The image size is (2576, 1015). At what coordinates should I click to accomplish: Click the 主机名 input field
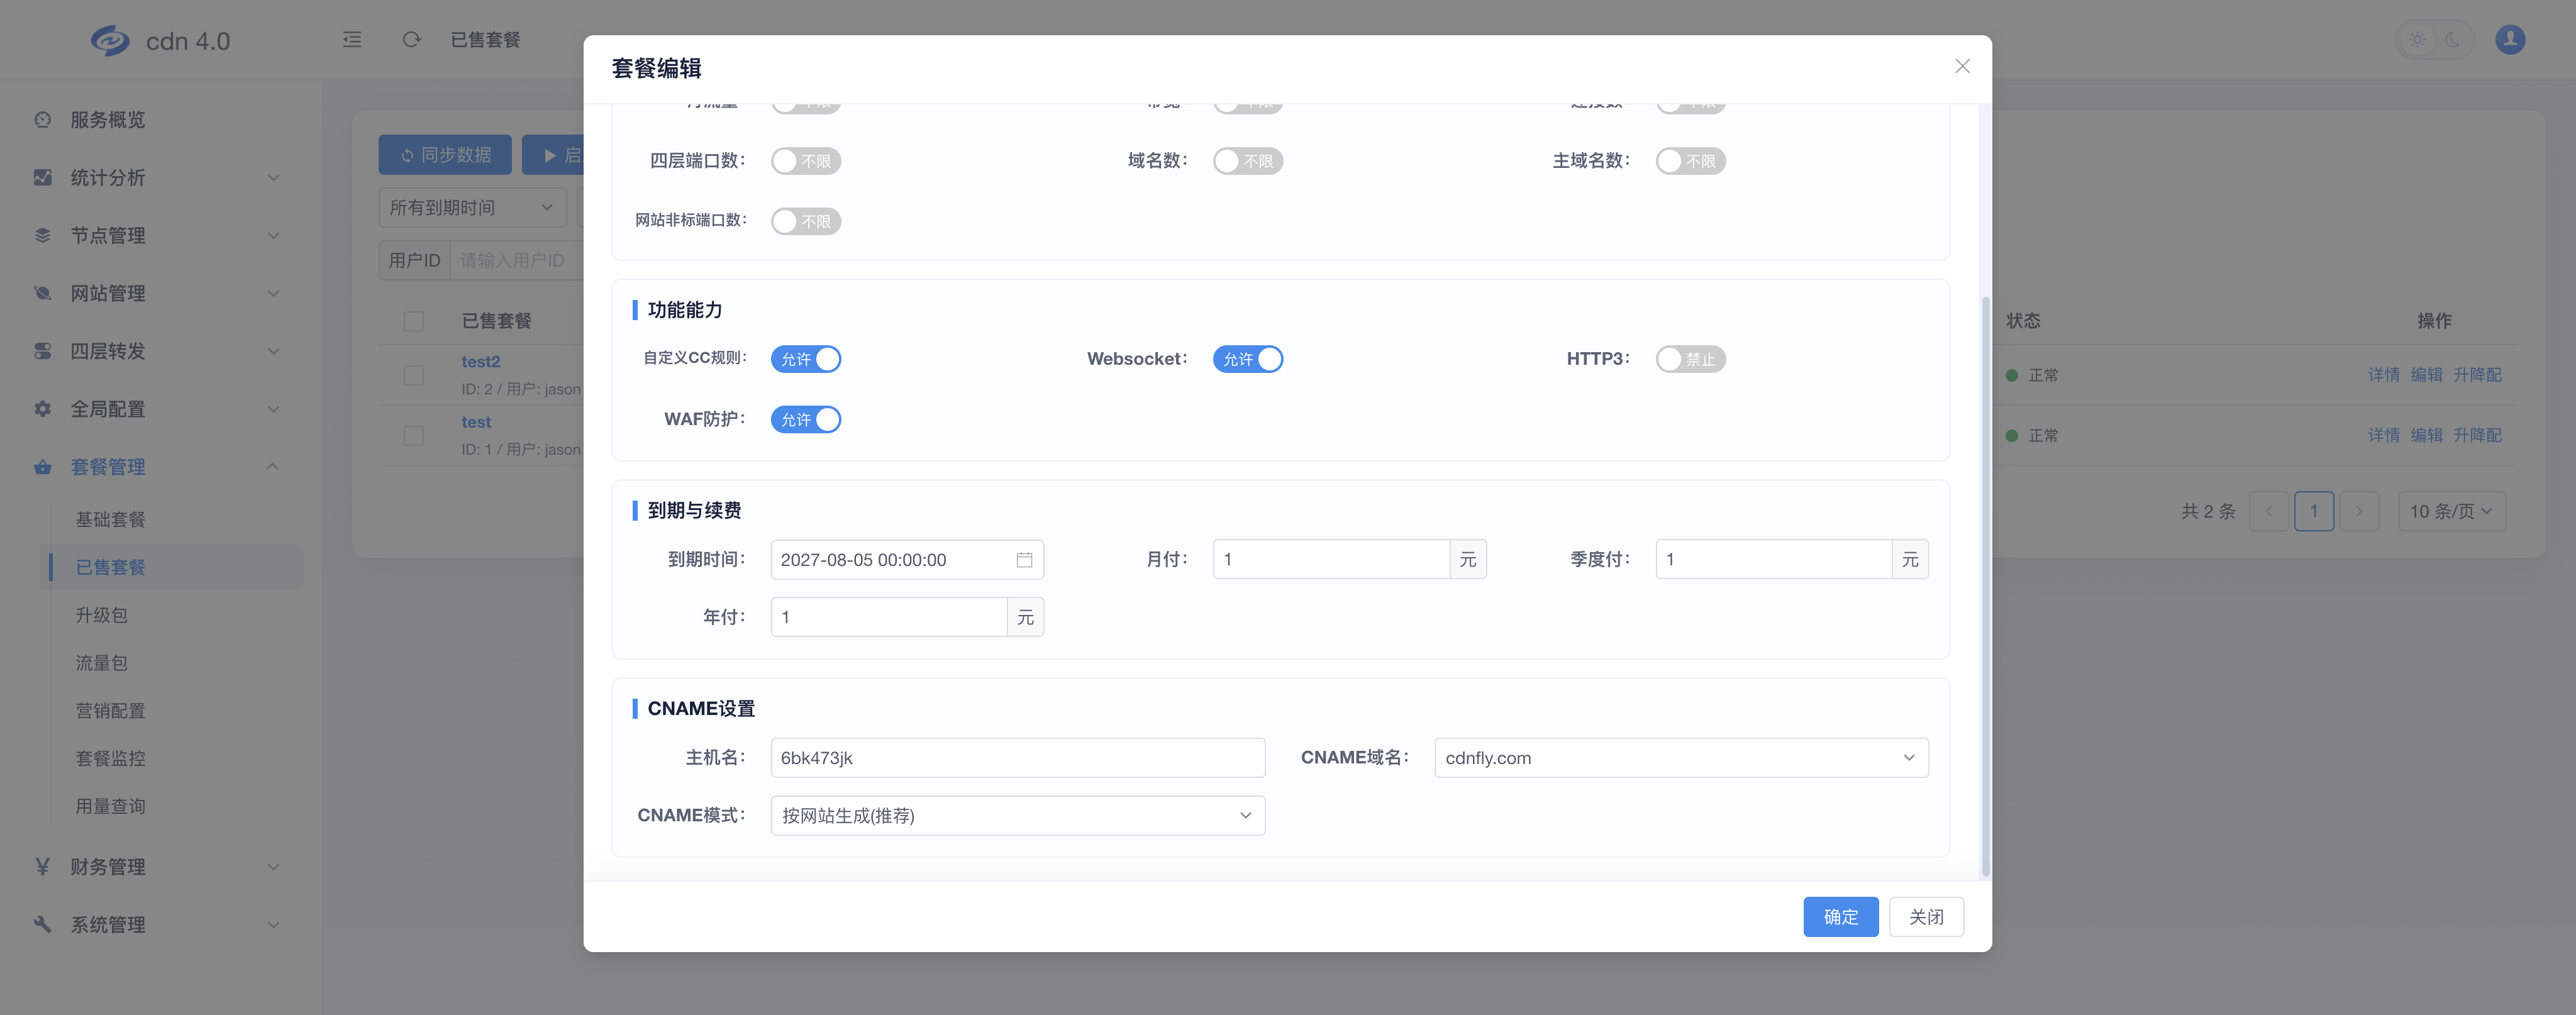tap(1018, 758)
